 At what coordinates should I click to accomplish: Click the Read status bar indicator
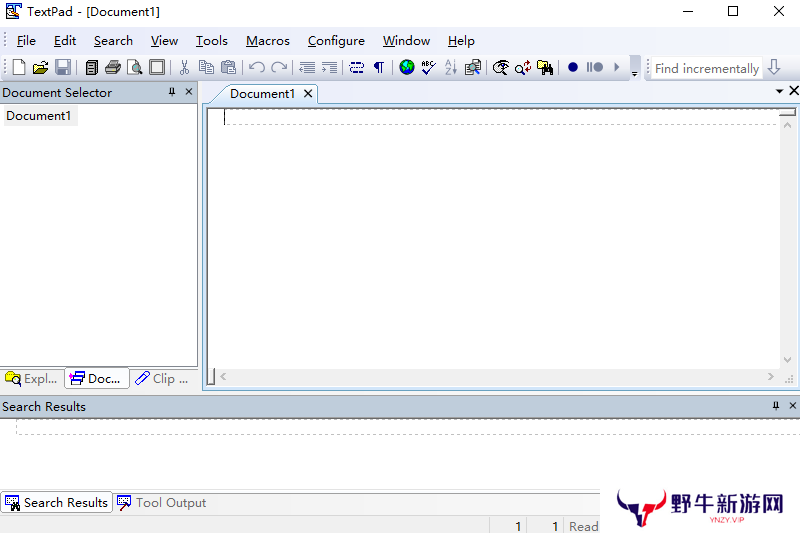pos(584,526)
